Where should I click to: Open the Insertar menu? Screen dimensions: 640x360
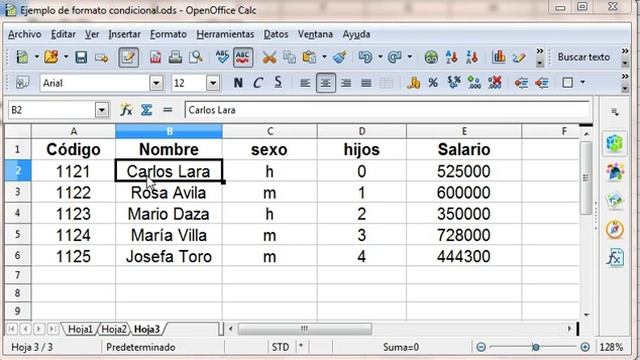pyautogui.click(x=124, y=34)
